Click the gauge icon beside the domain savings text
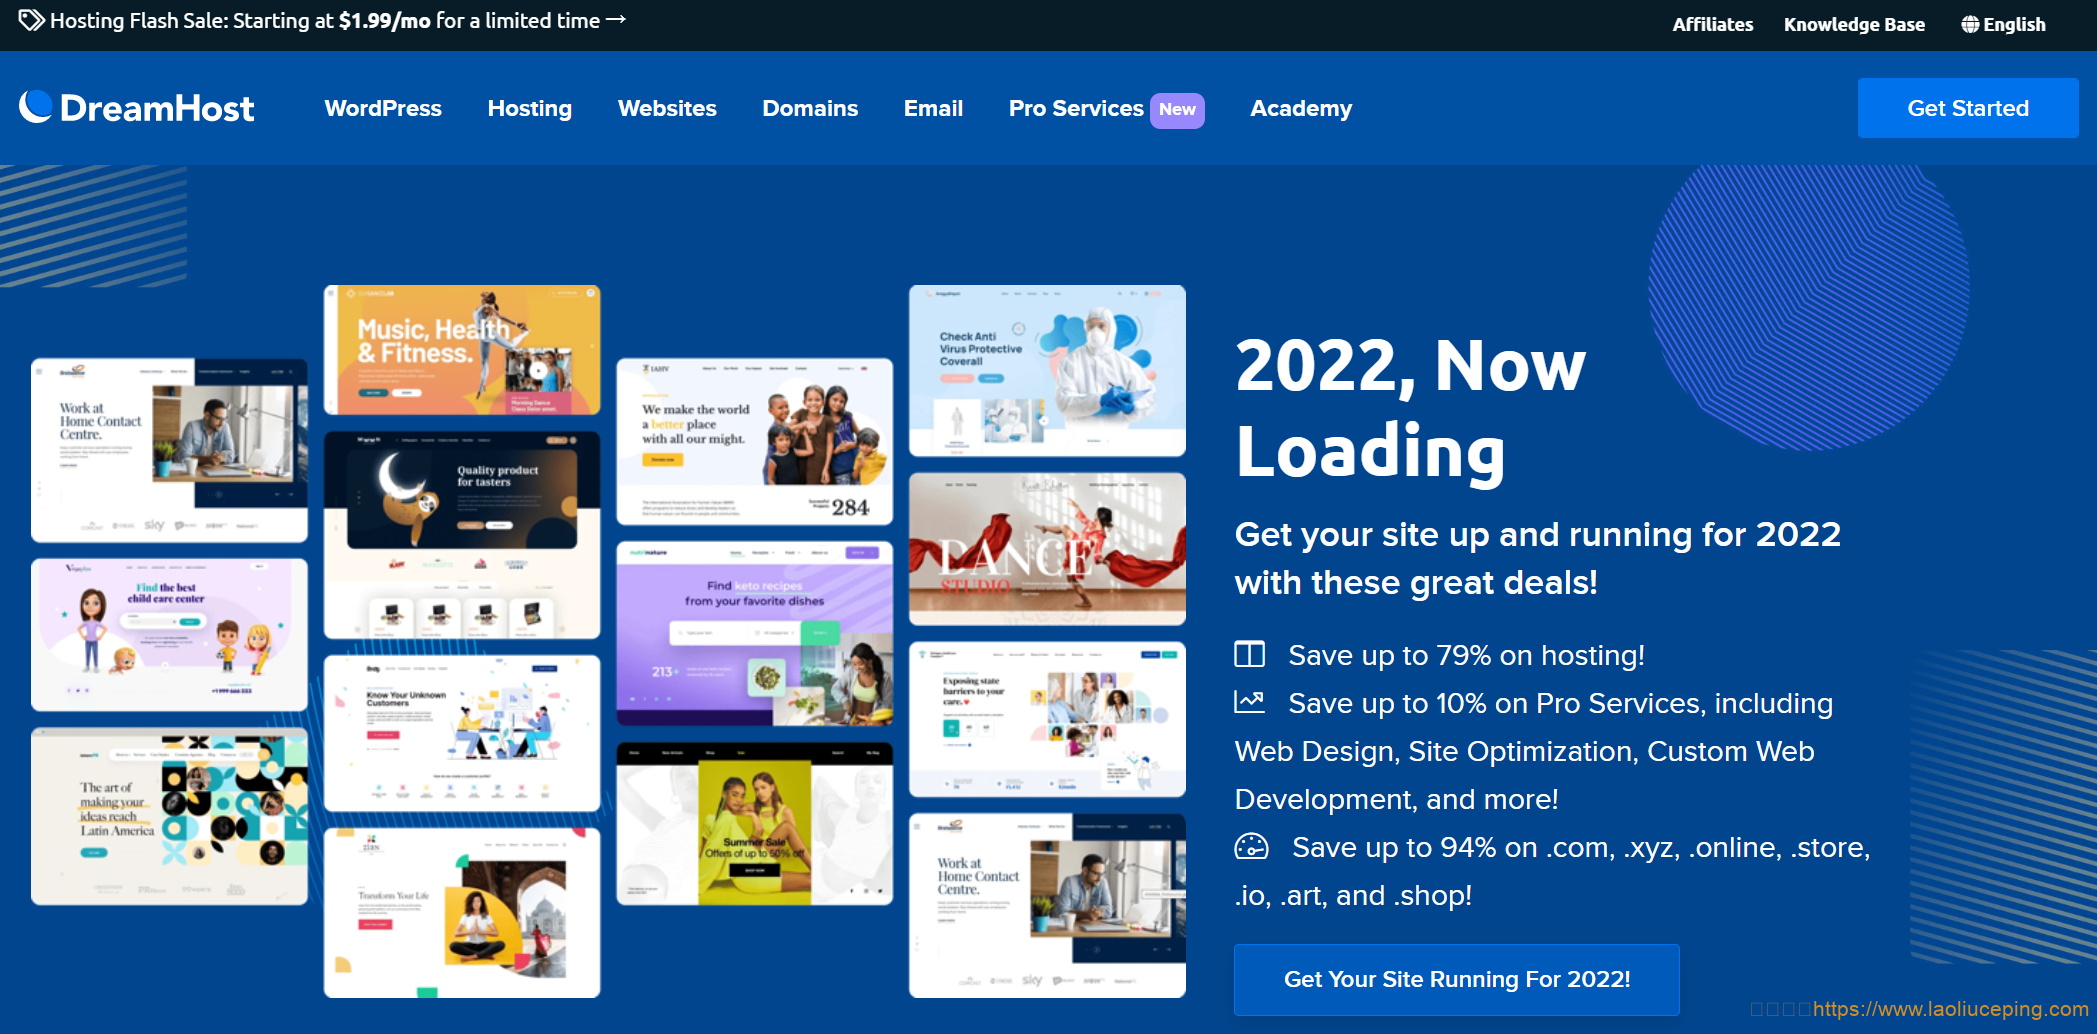Screen dimensions: 2097x1034 tap(1251, 847)
